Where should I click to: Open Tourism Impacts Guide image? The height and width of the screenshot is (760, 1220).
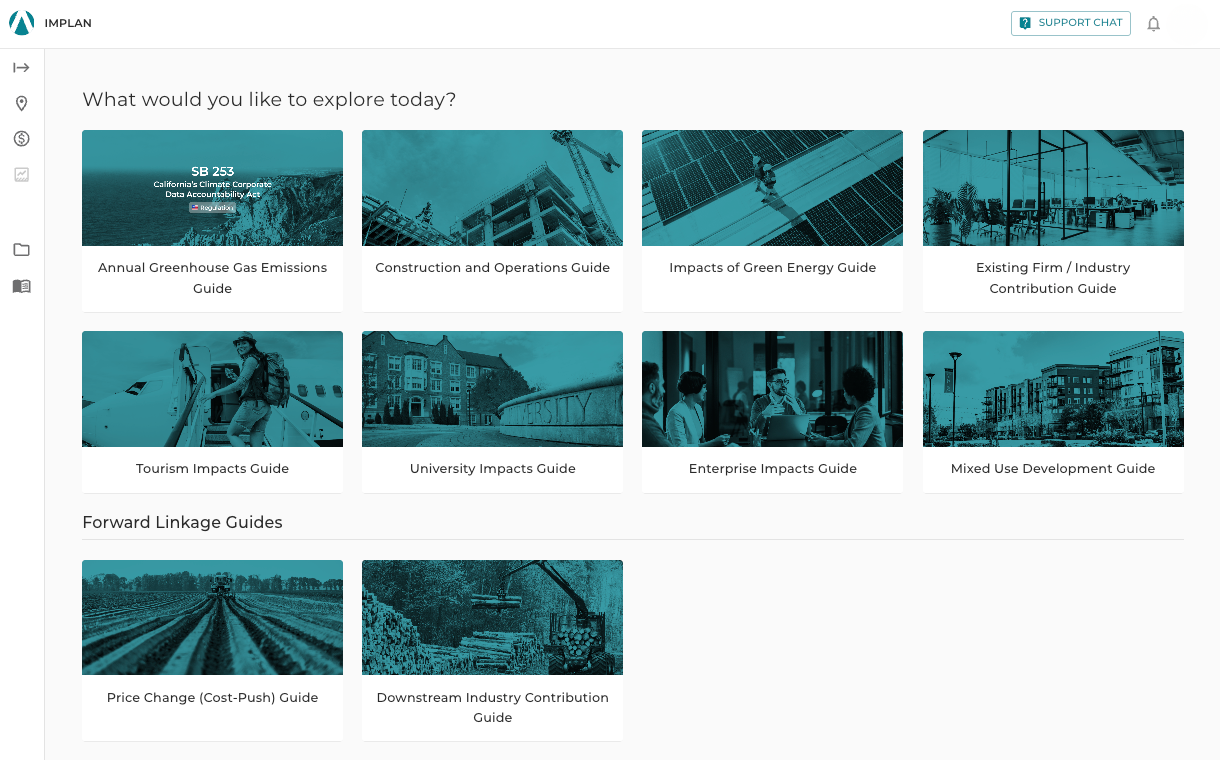coord(212,389)
